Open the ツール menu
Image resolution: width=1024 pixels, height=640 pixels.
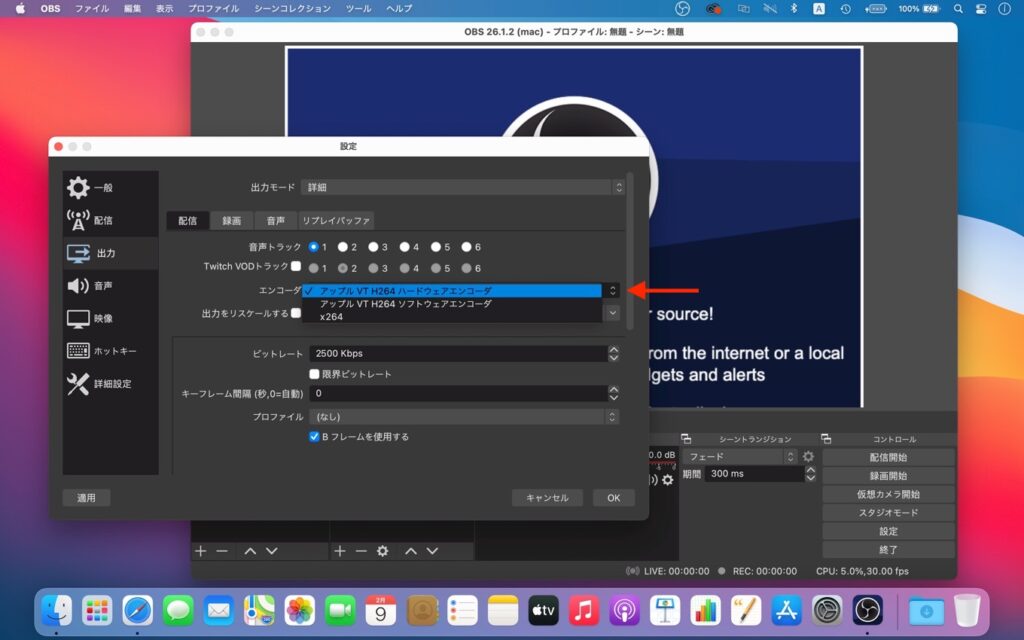click(x=358, y=8)
